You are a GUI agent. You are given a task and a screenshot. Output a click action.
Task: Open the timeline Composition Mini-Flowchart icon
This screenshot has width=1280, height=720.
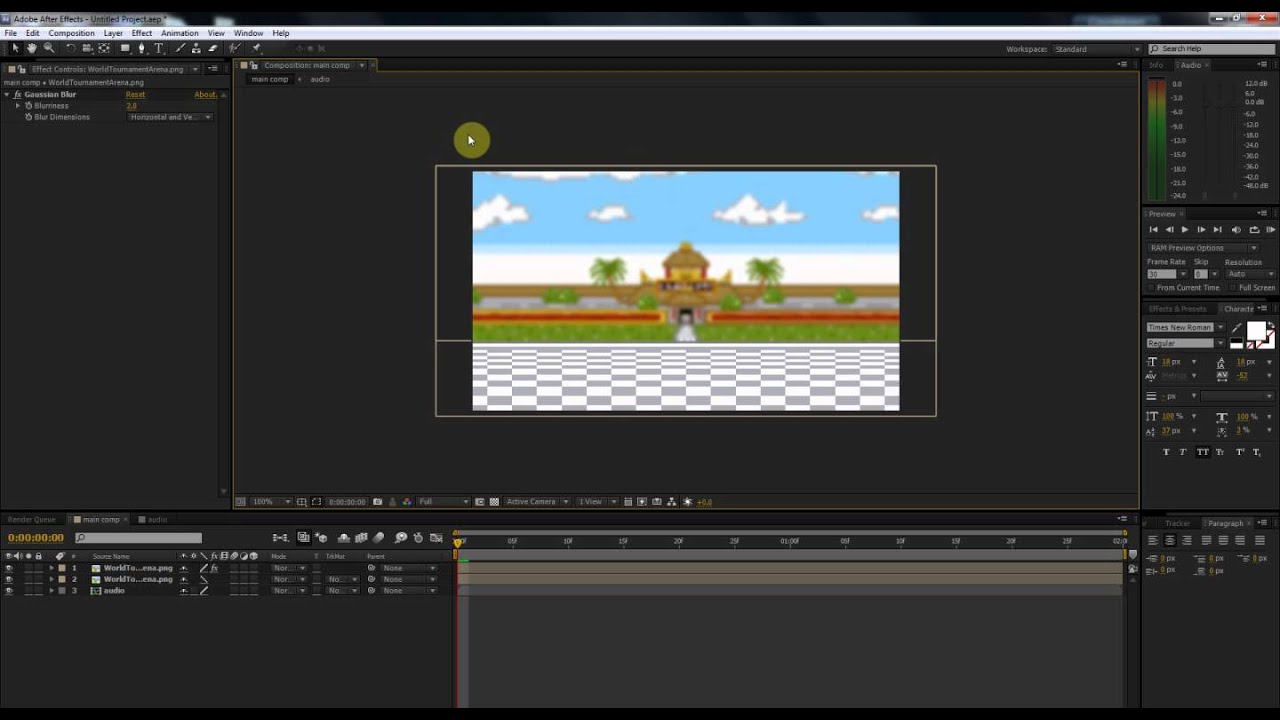[280, 538]
